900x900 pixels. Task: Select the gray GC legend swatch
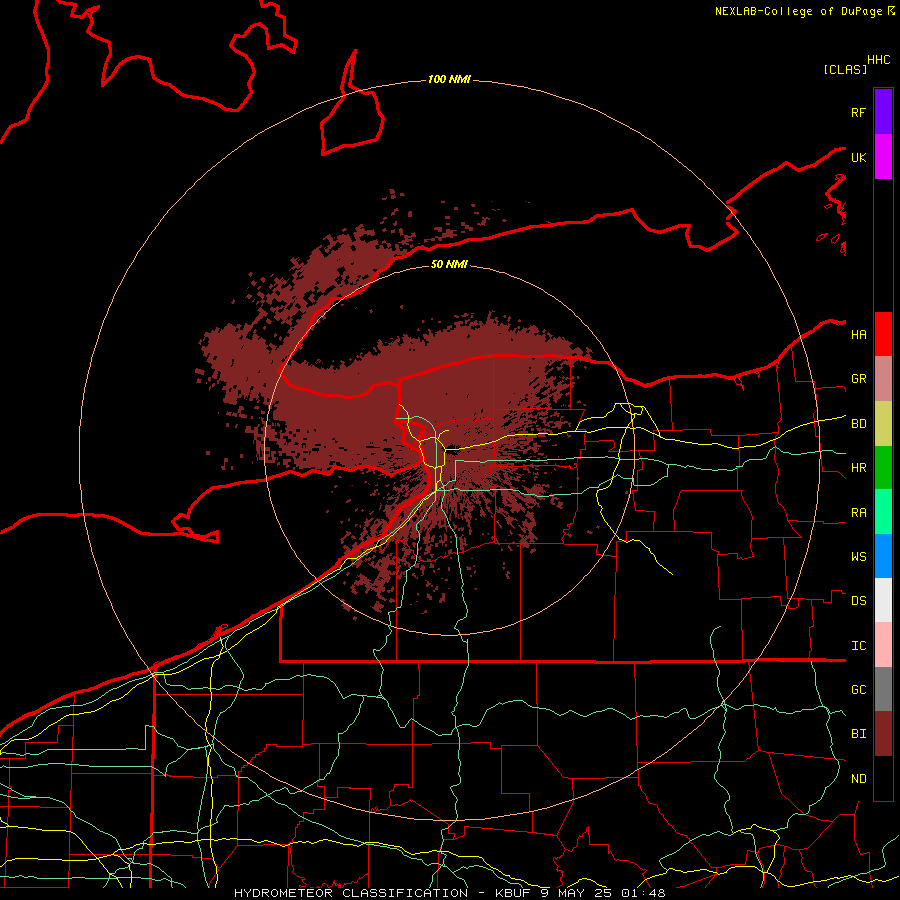[x=883, y=689]
